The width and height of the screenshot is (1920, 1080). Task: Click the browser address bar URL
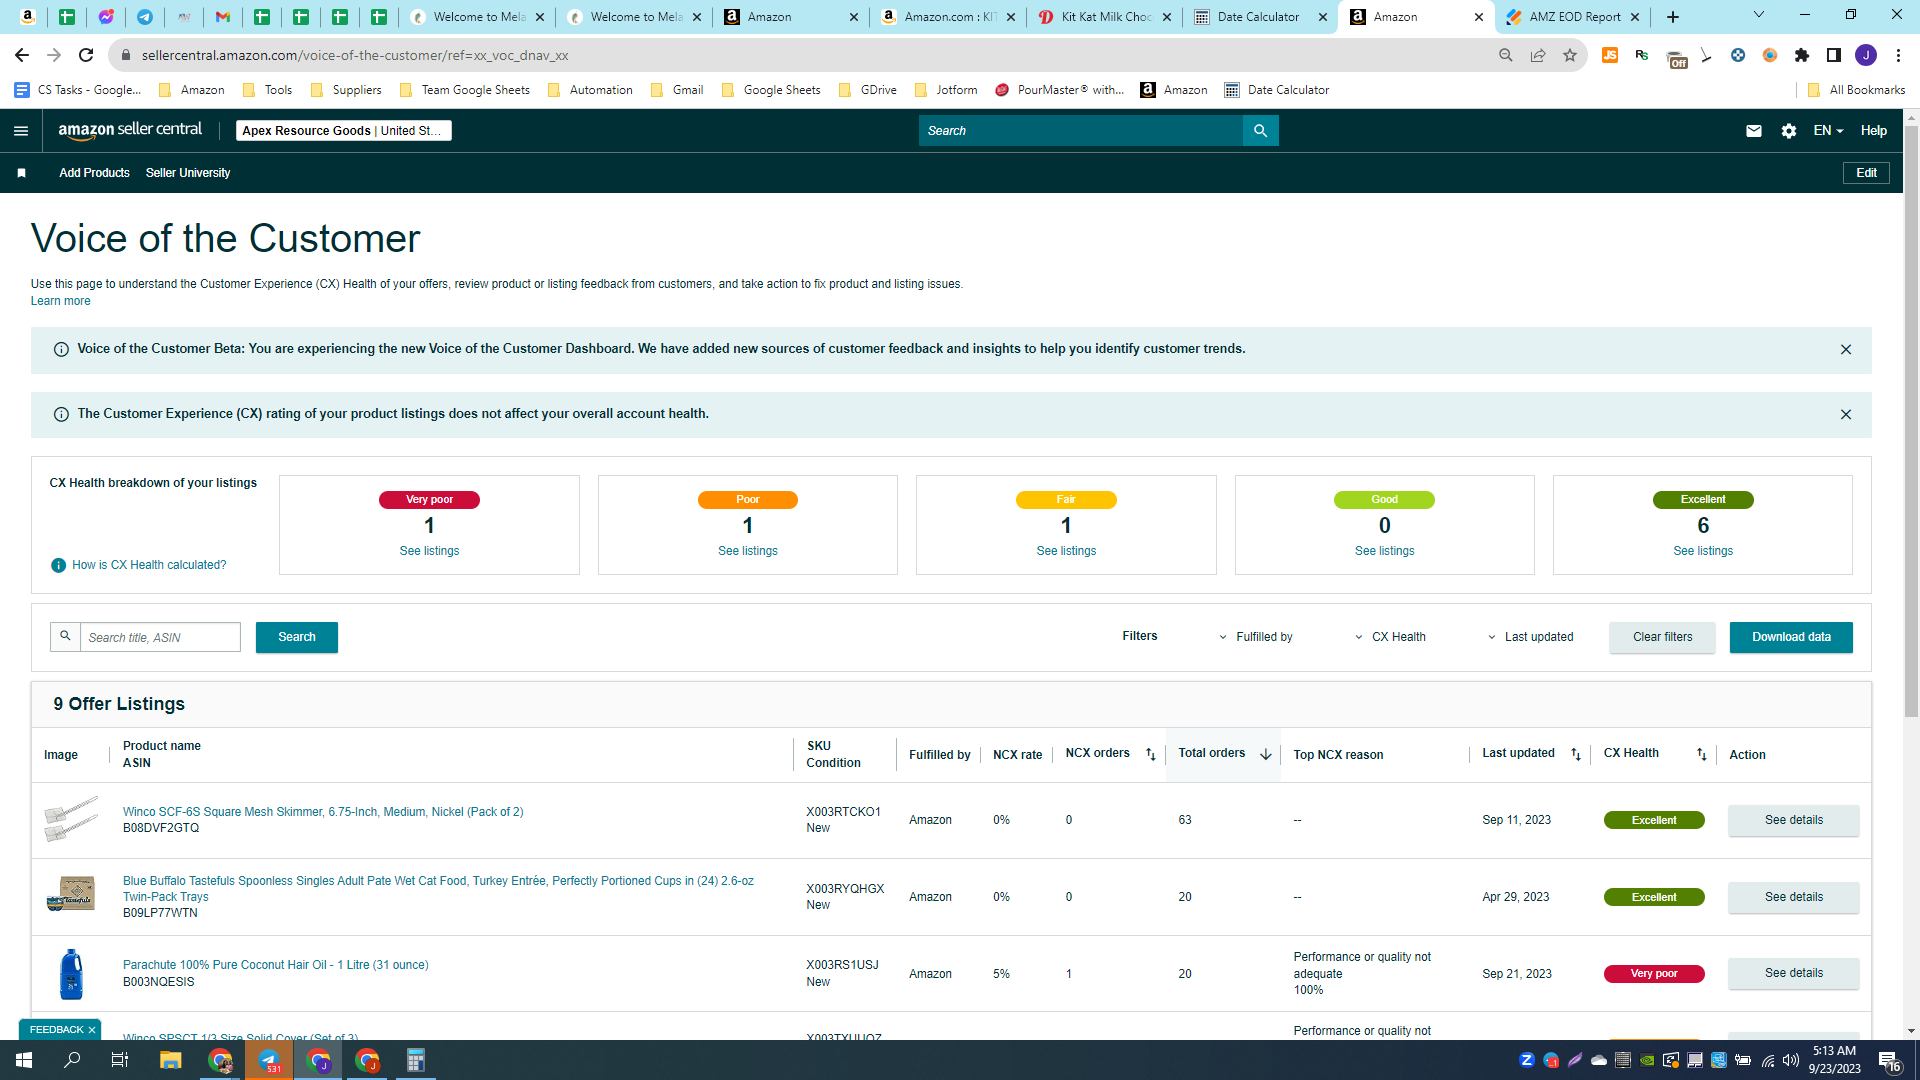(x=355, y=55)
